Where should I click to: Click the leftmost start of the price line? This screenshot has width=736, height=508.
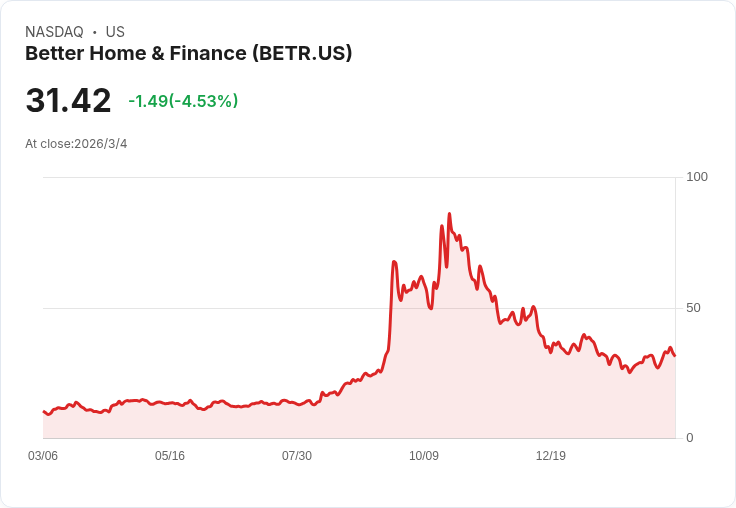coord(44,411)
